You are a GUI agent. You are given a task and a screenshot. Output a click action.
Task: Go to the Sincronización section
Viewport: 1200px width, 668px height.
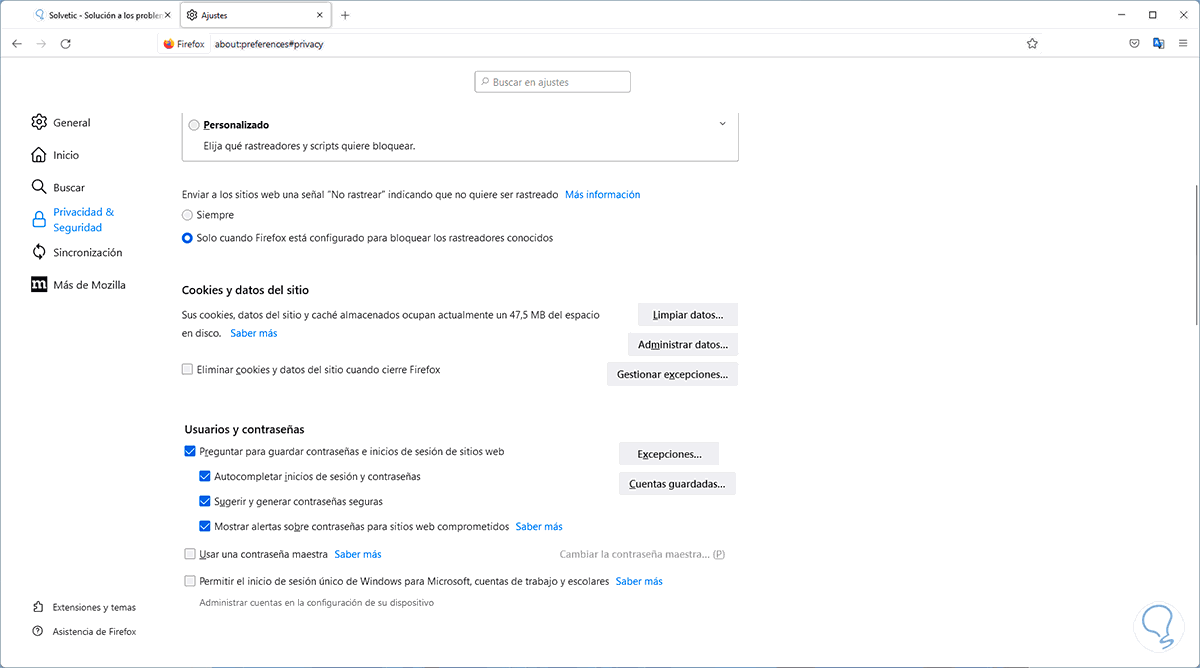coord(87,252)
